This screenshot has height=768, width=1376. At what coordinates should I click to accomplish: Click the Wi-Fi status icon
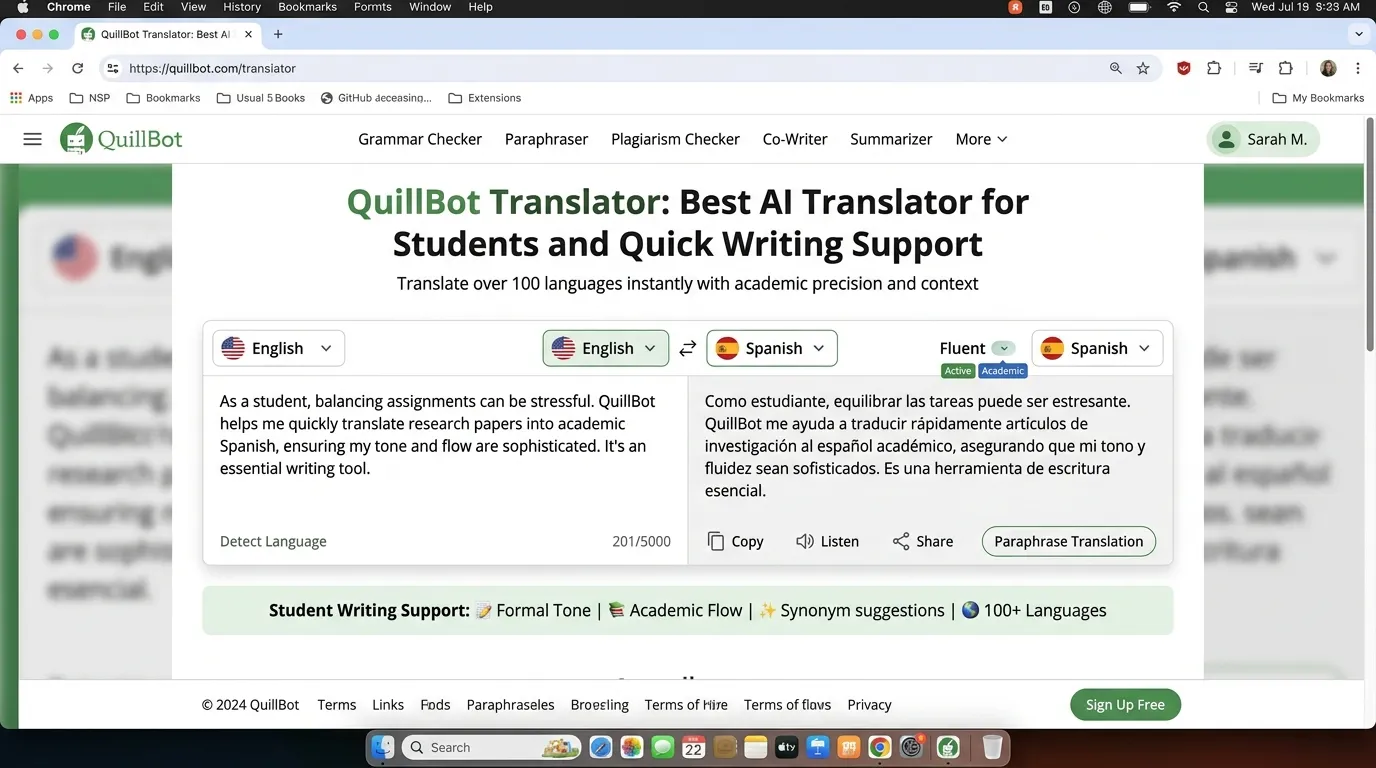click(x=1174, y=7)
